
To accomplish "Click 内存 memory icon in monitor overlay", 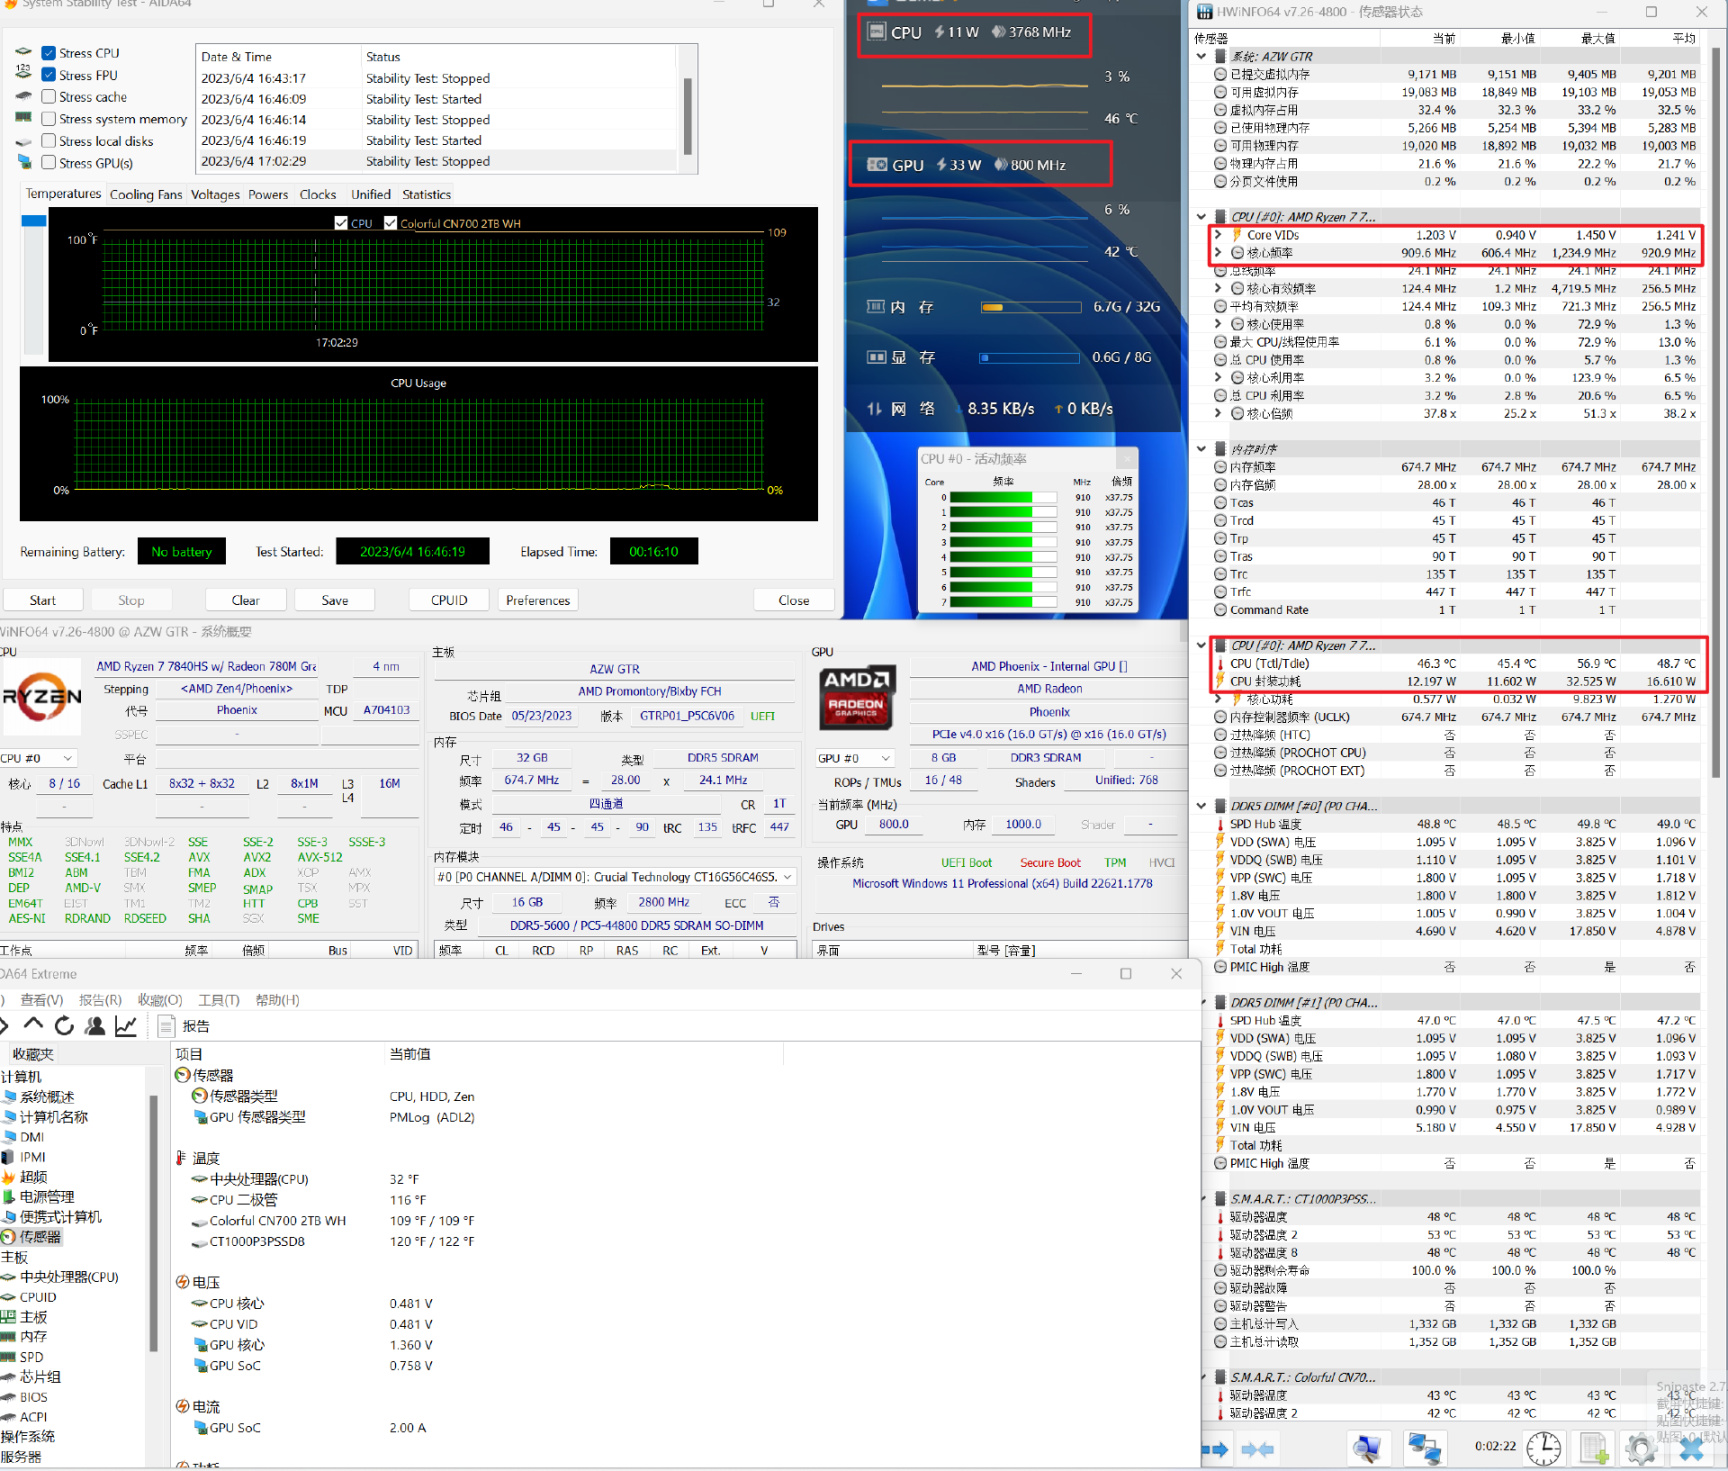I will [x=875, y=307].
